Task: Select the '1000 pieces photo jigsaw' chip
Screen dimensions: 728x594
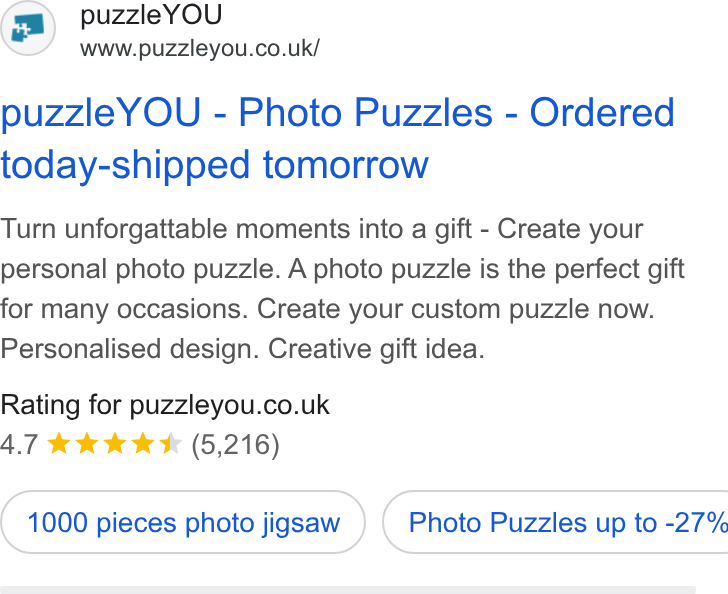Action: coord(183,522)
